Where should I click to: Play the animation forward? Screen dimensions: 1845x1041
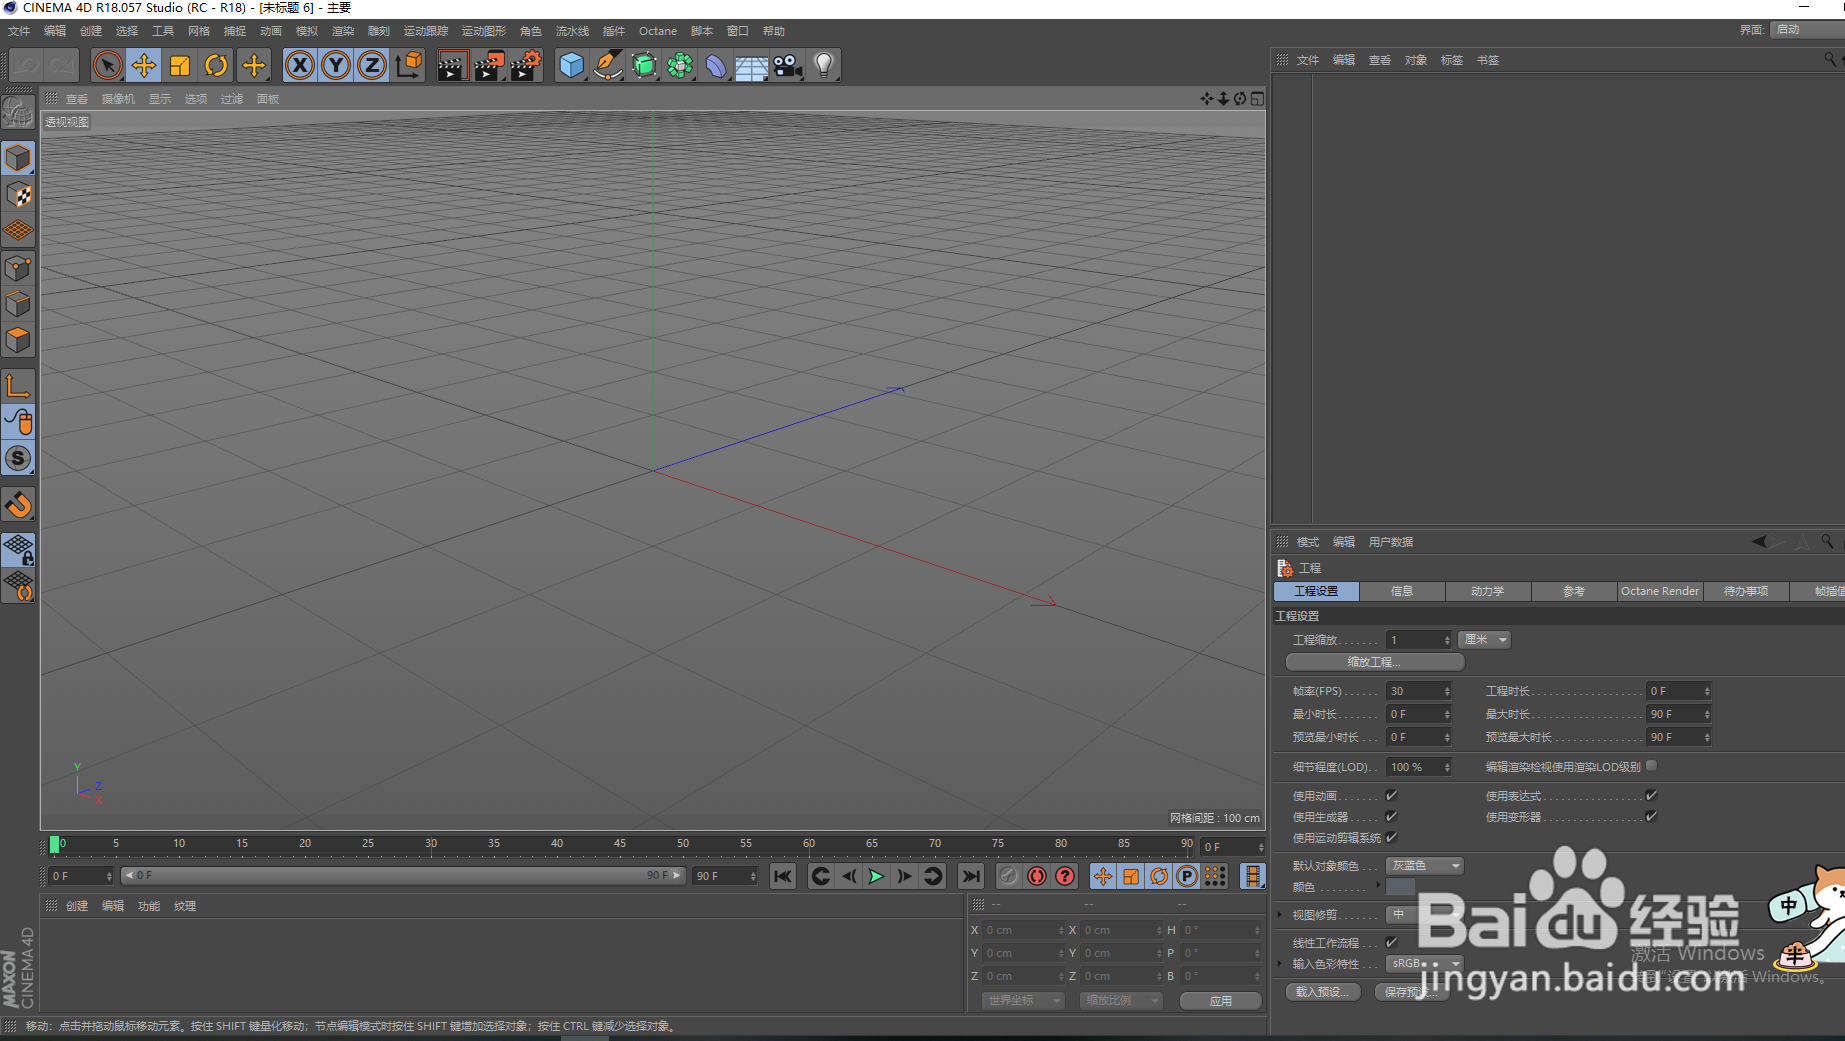(876, 876)
